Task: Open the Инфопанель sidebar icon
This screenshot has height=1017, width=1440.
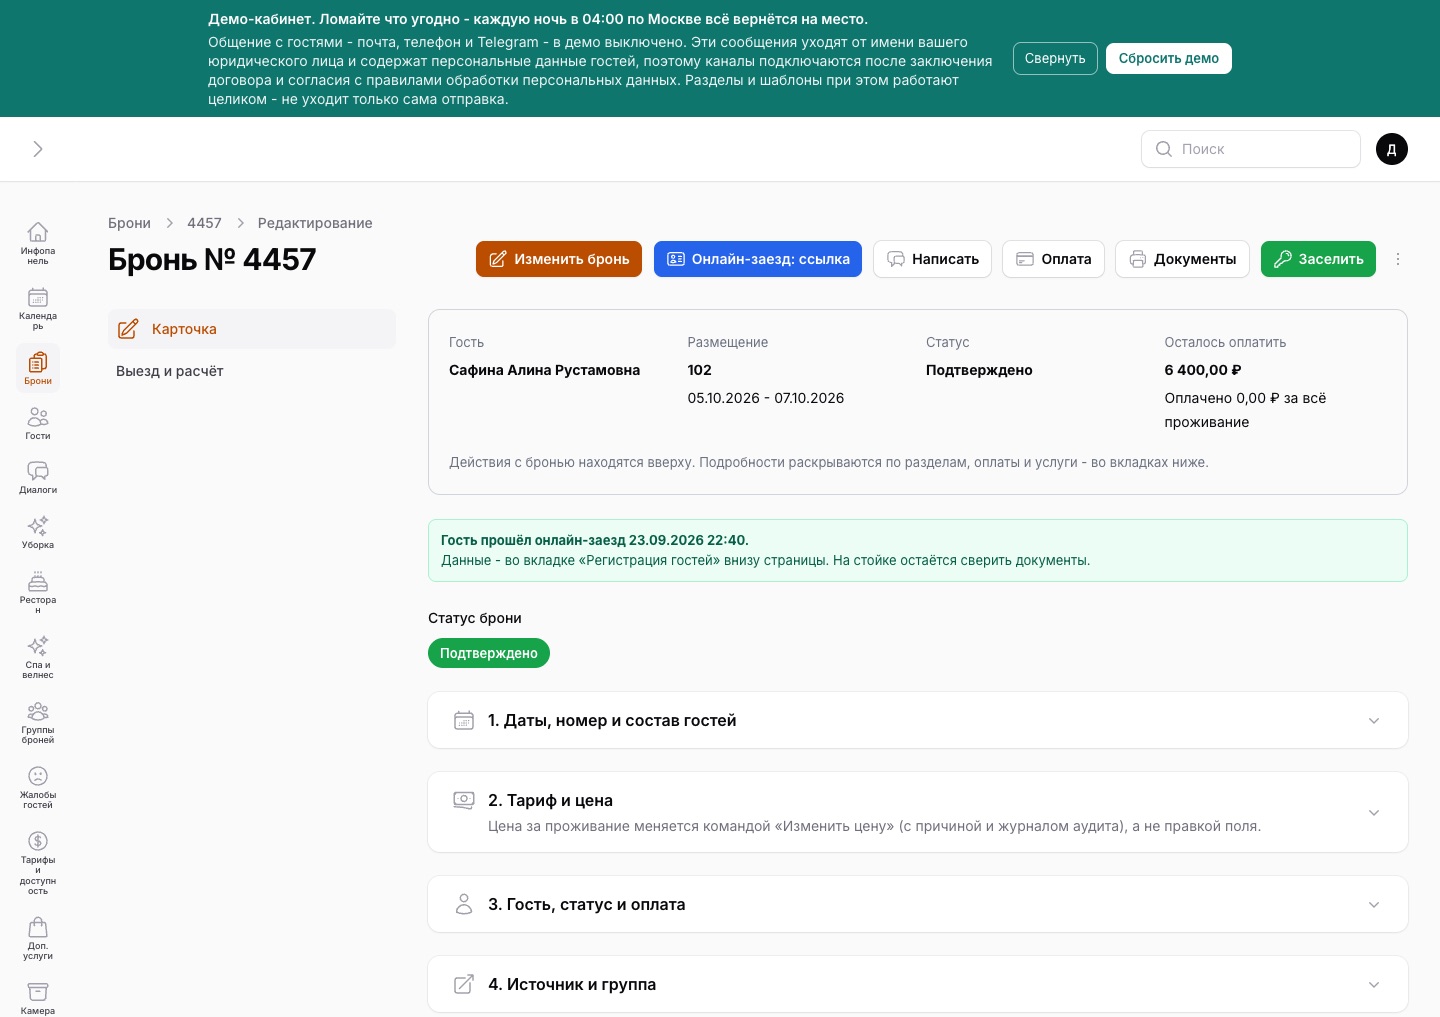Action: (38, 242)
